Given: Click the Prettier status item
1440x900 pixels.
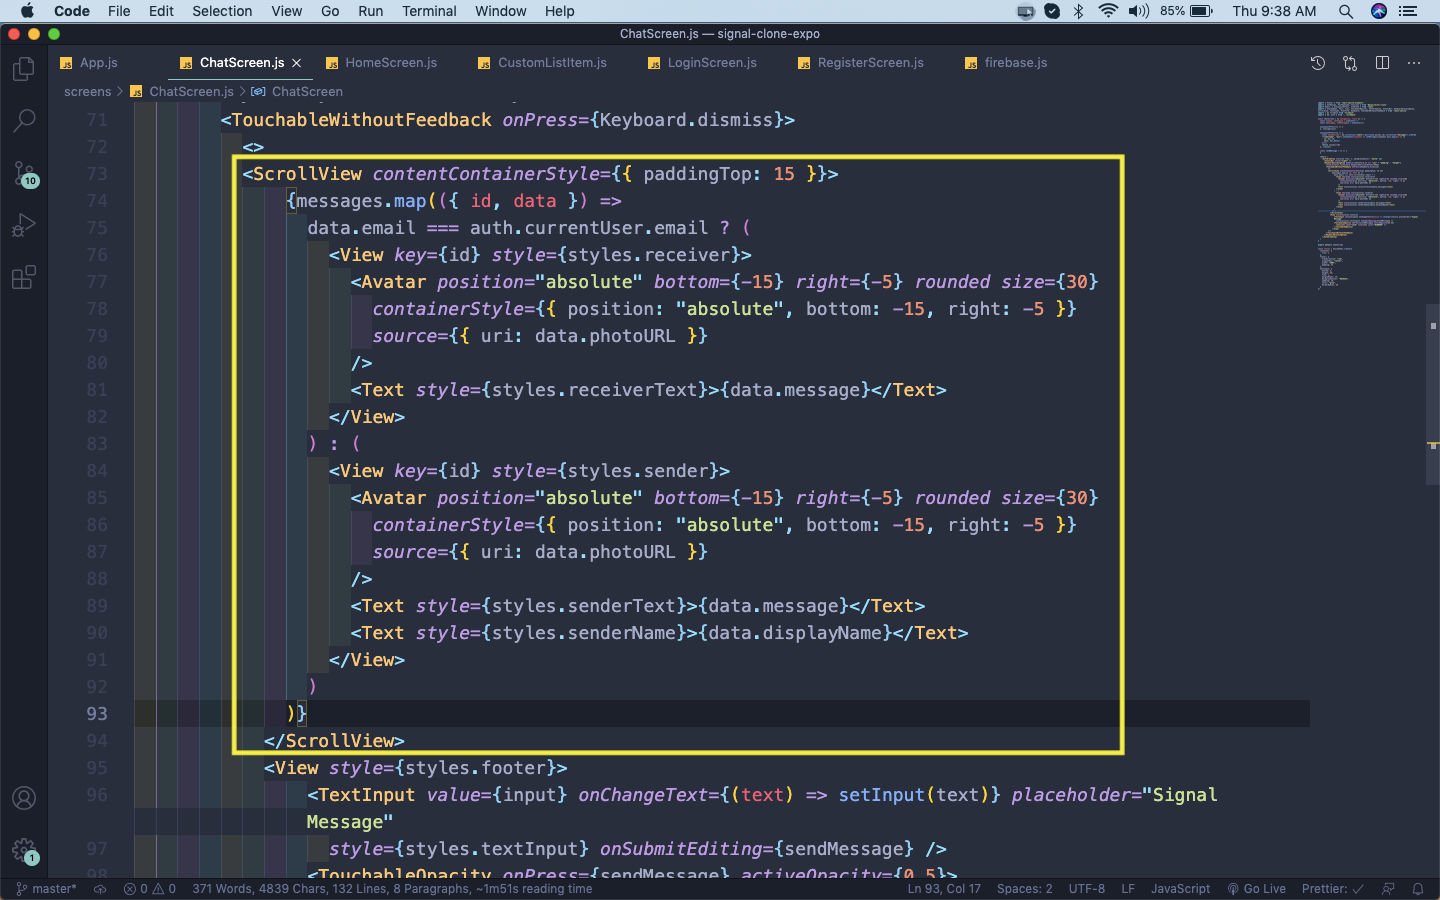Looking at the screenshot, I should pos(1332,889).
